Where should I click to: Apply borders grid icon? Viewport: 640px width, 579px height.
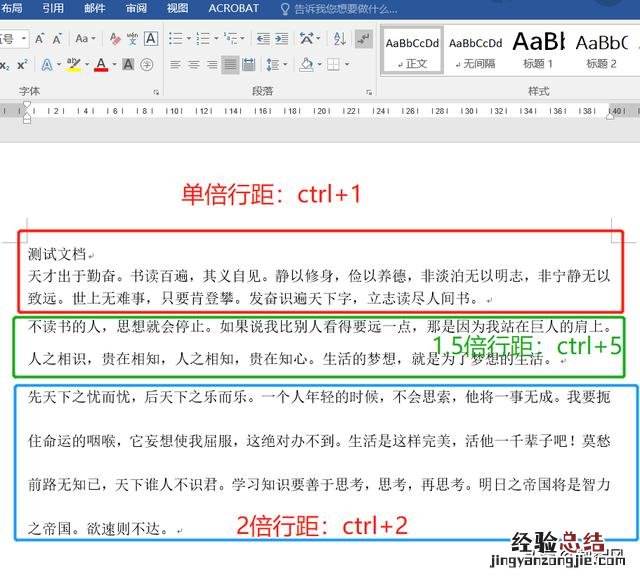(333, 64)
